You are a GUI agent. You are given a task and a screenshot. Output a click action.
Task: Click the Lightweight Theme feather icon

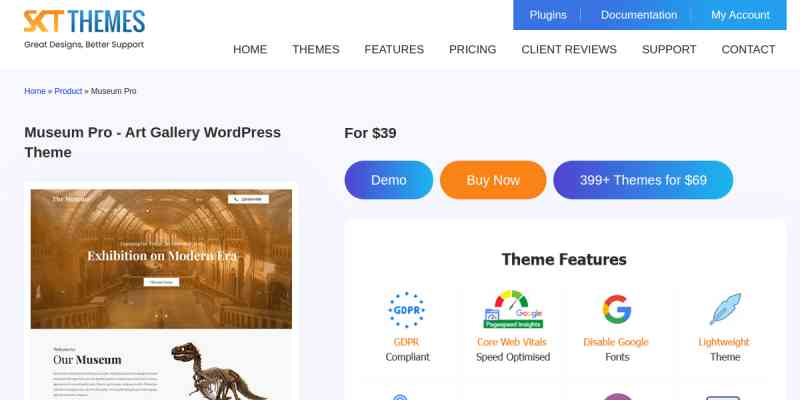pos(725,309)
